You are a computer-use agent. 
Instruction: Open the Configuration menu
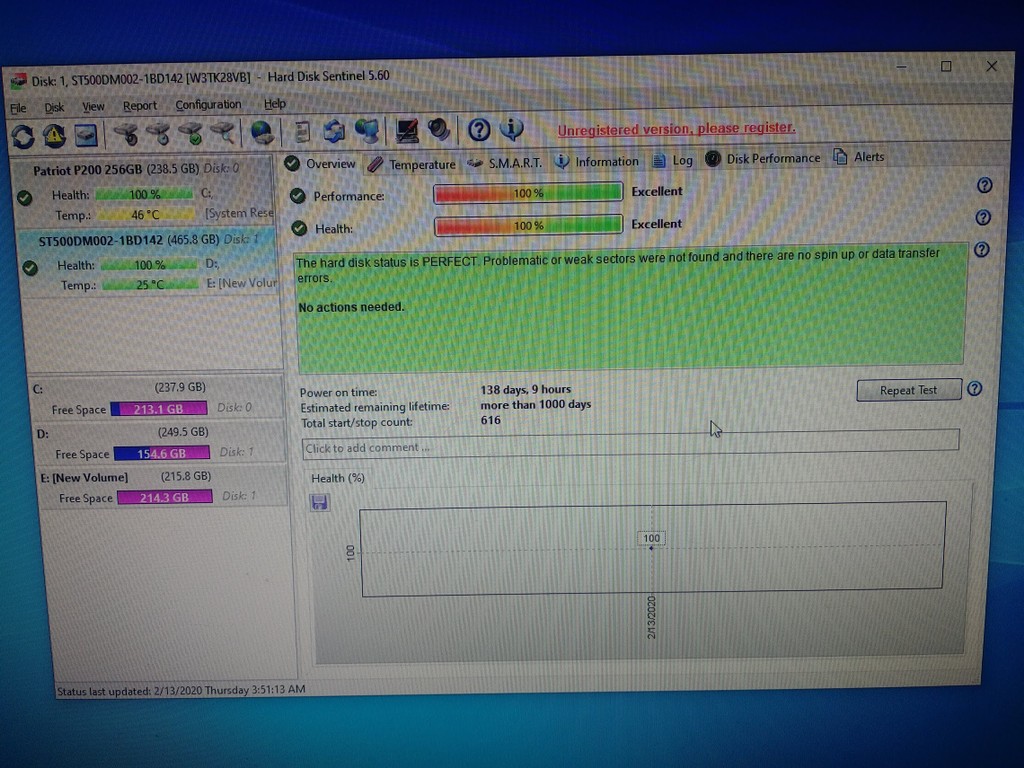[x=208, y=105]
